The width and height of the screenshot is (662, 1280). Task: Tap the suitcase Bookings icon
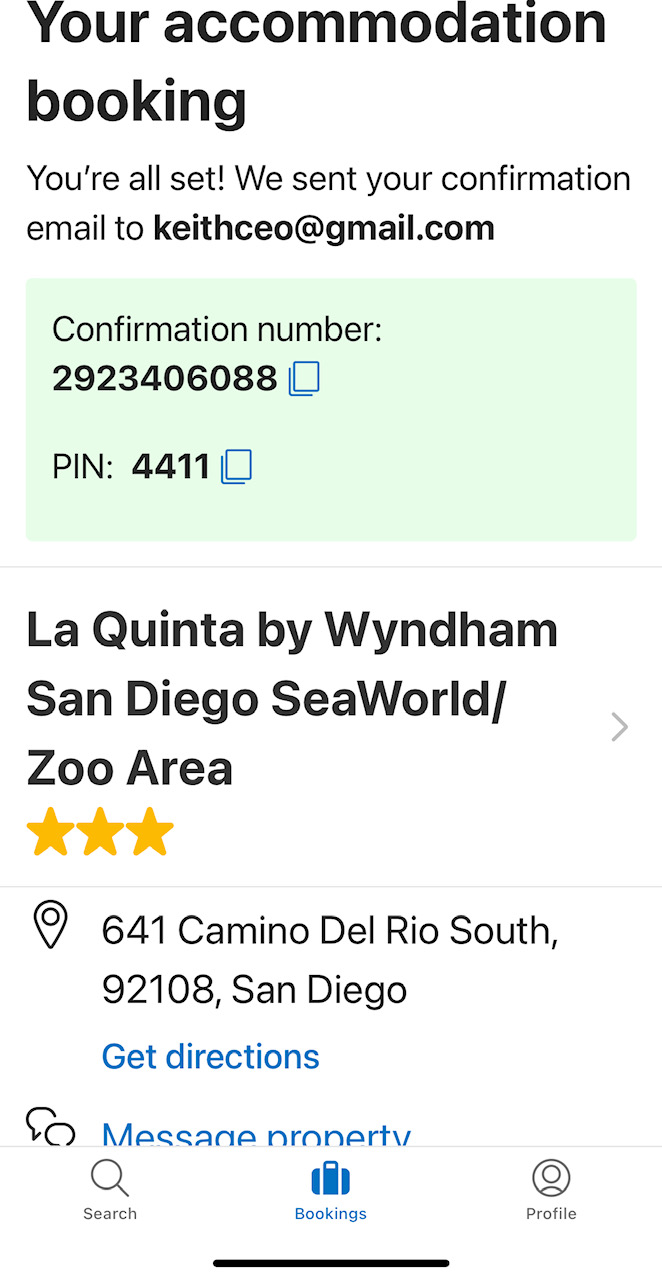[x=330, y=1178]
